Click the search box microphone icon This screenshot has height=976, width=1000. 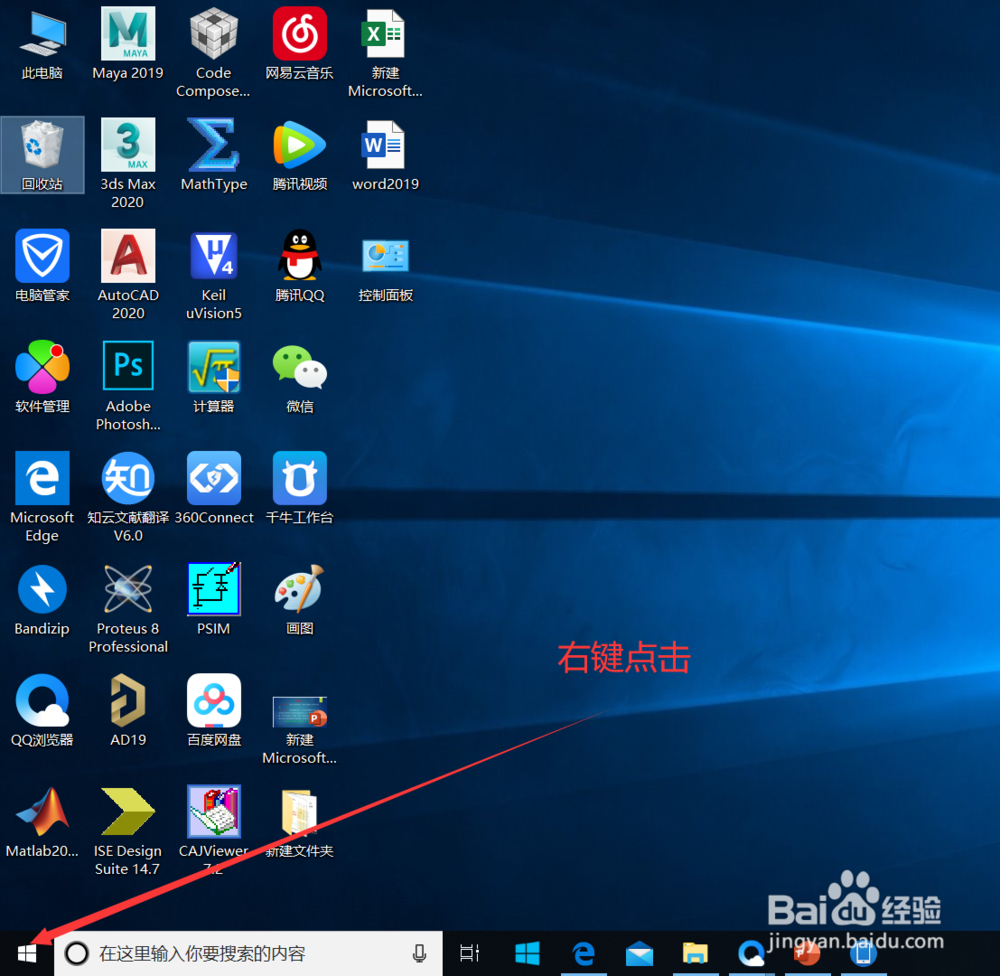tap(419, 954)
